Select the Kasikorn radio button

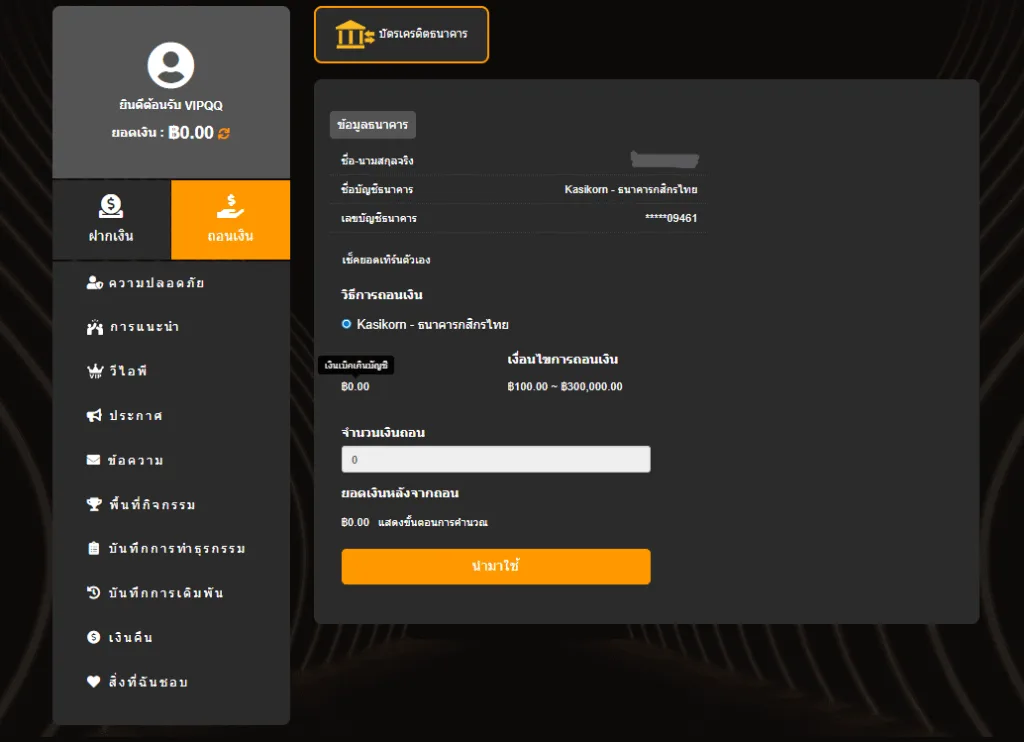pyautogui.click(x=346, y=324)
